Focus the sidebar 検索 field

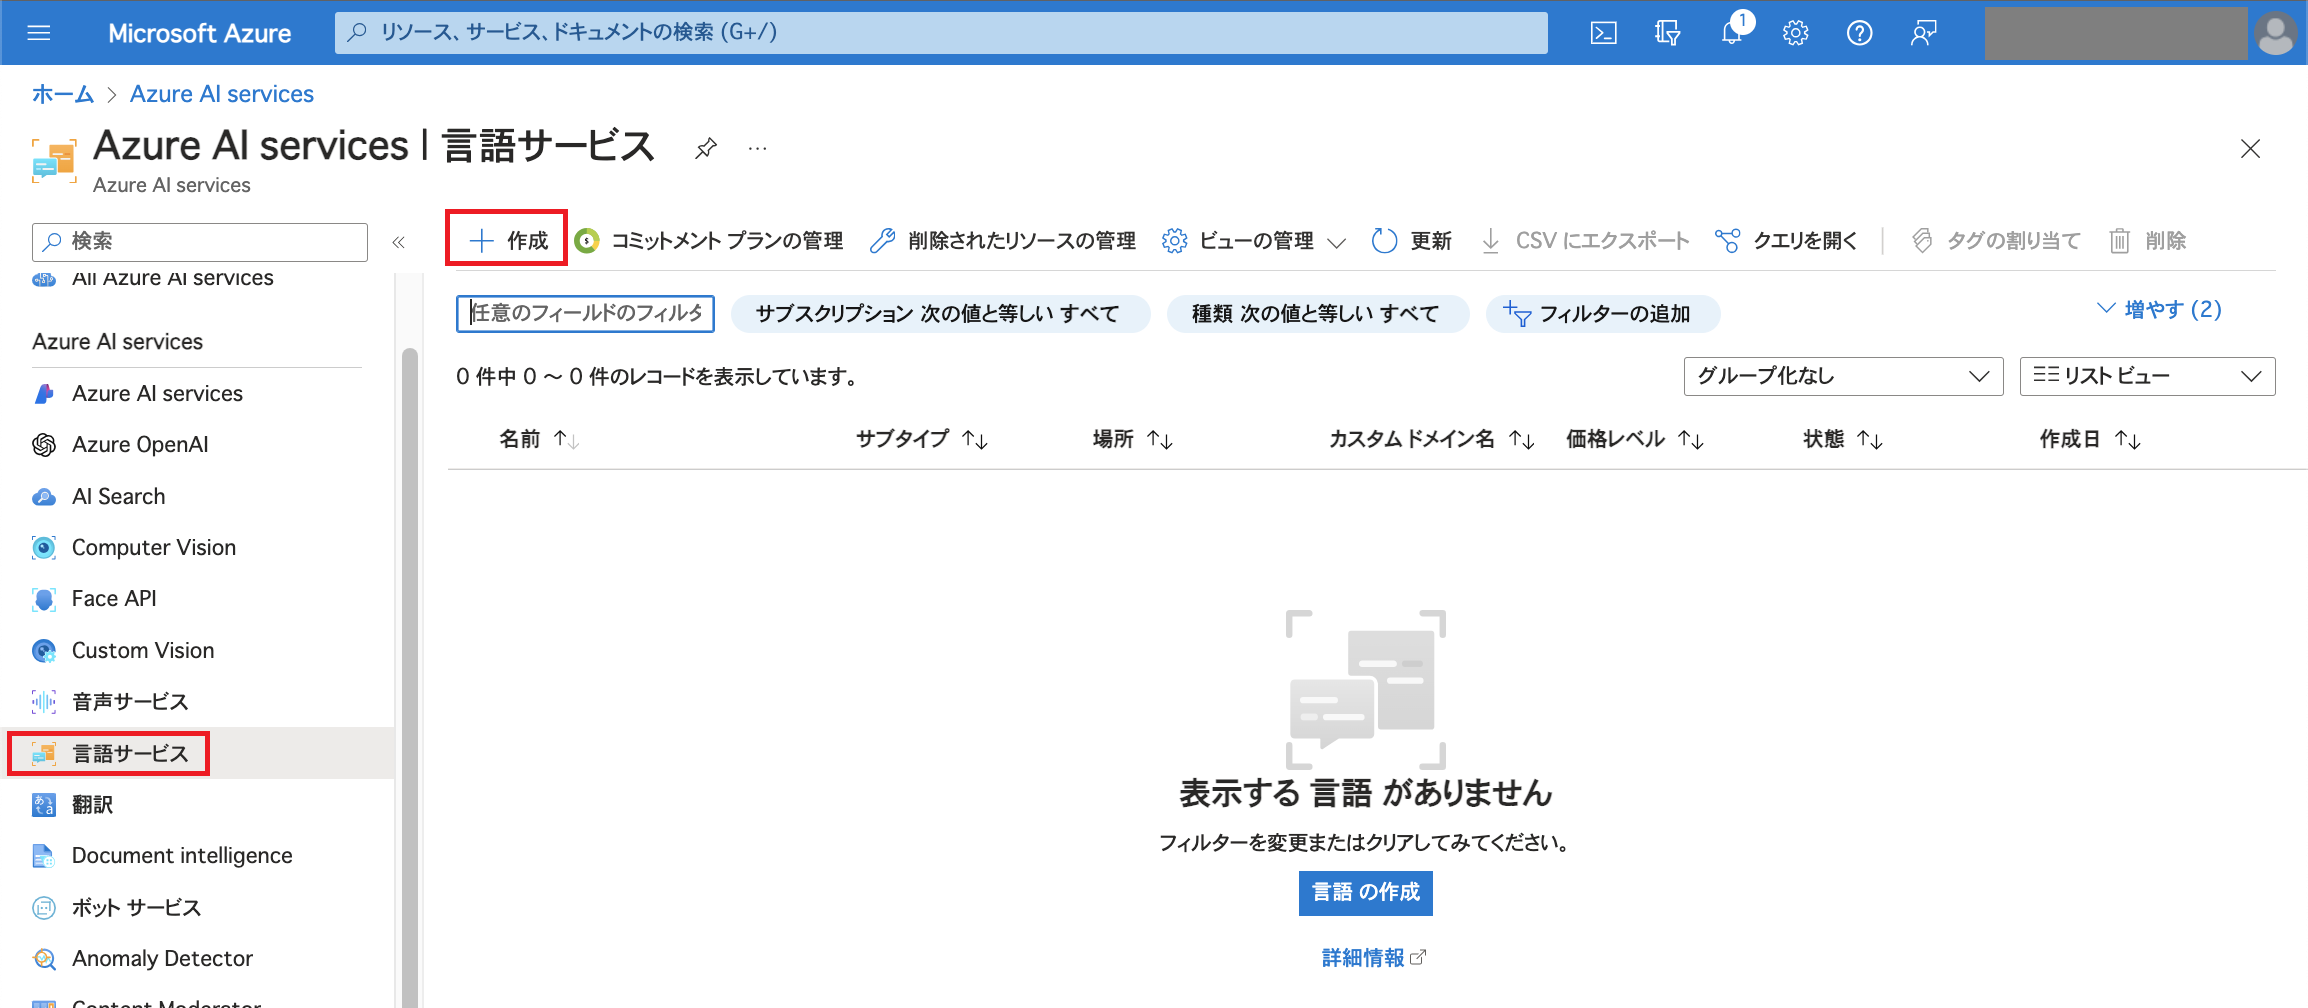coord(200,242)
